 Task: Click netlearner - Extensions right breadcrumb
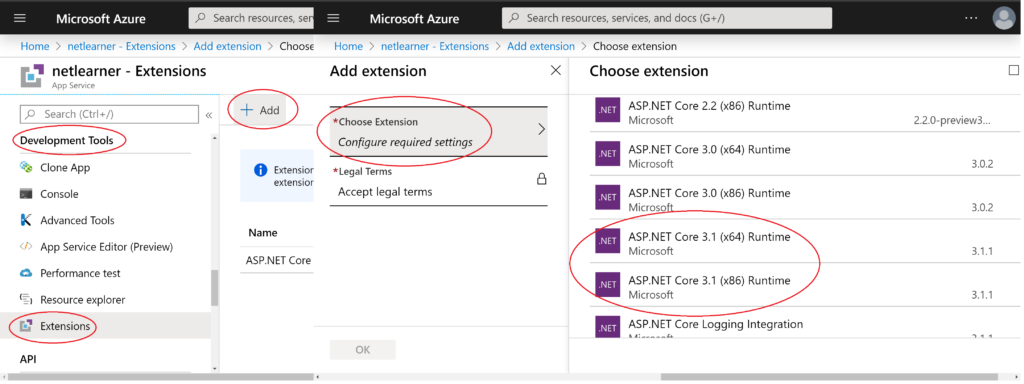(x=435, y=46)
